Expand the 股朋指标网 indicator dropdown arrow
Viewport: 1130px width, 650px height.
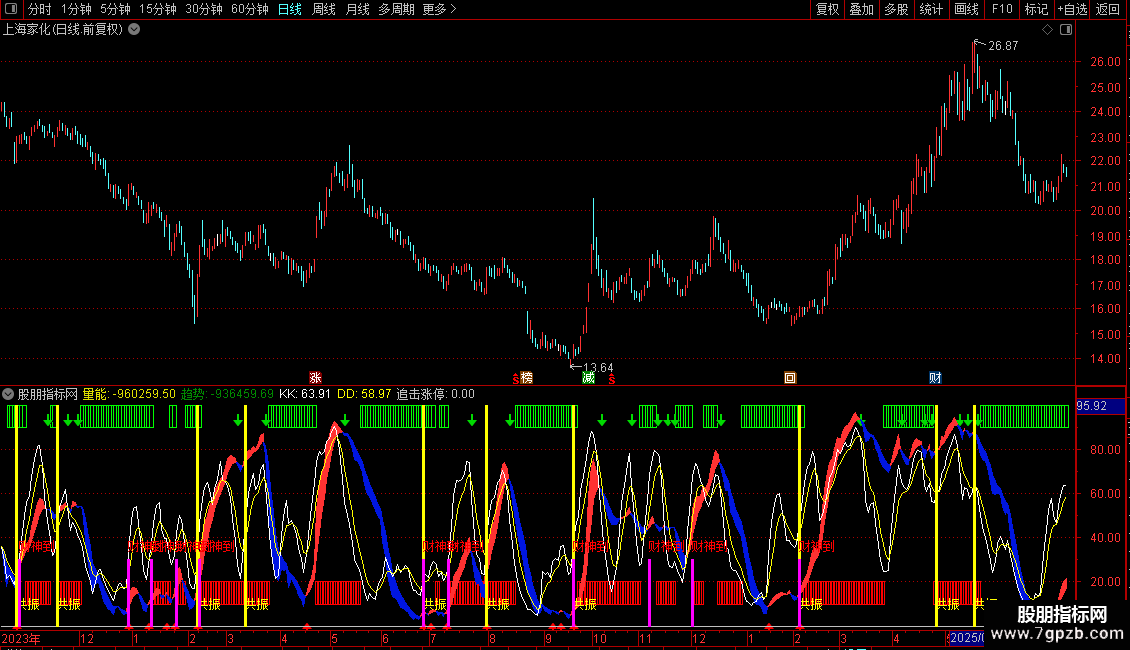pyautogui.click(x=9, y=394)
